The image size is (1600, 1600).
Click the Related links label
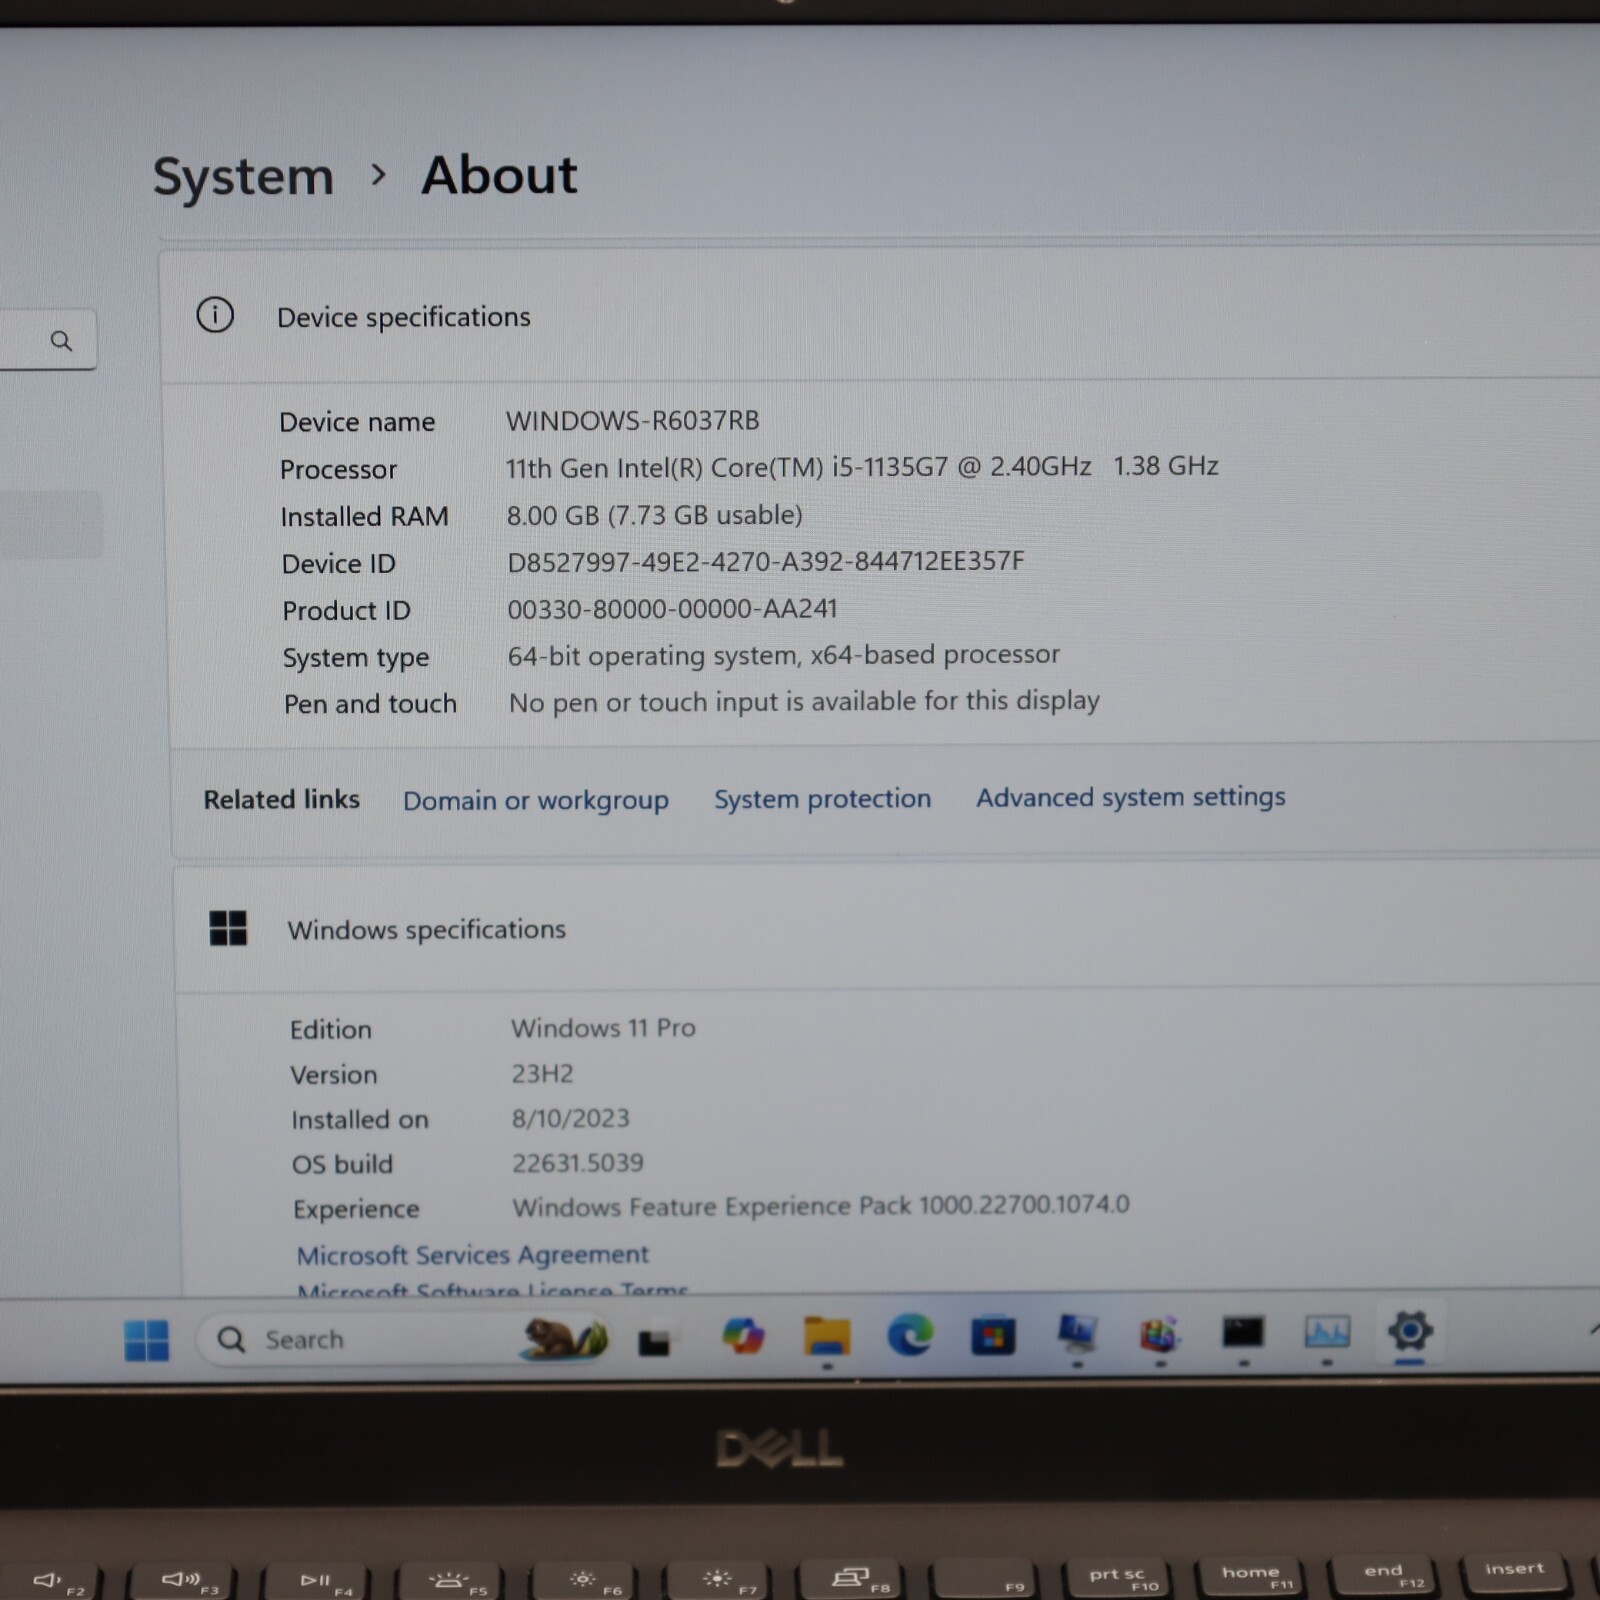click(281, 799)
